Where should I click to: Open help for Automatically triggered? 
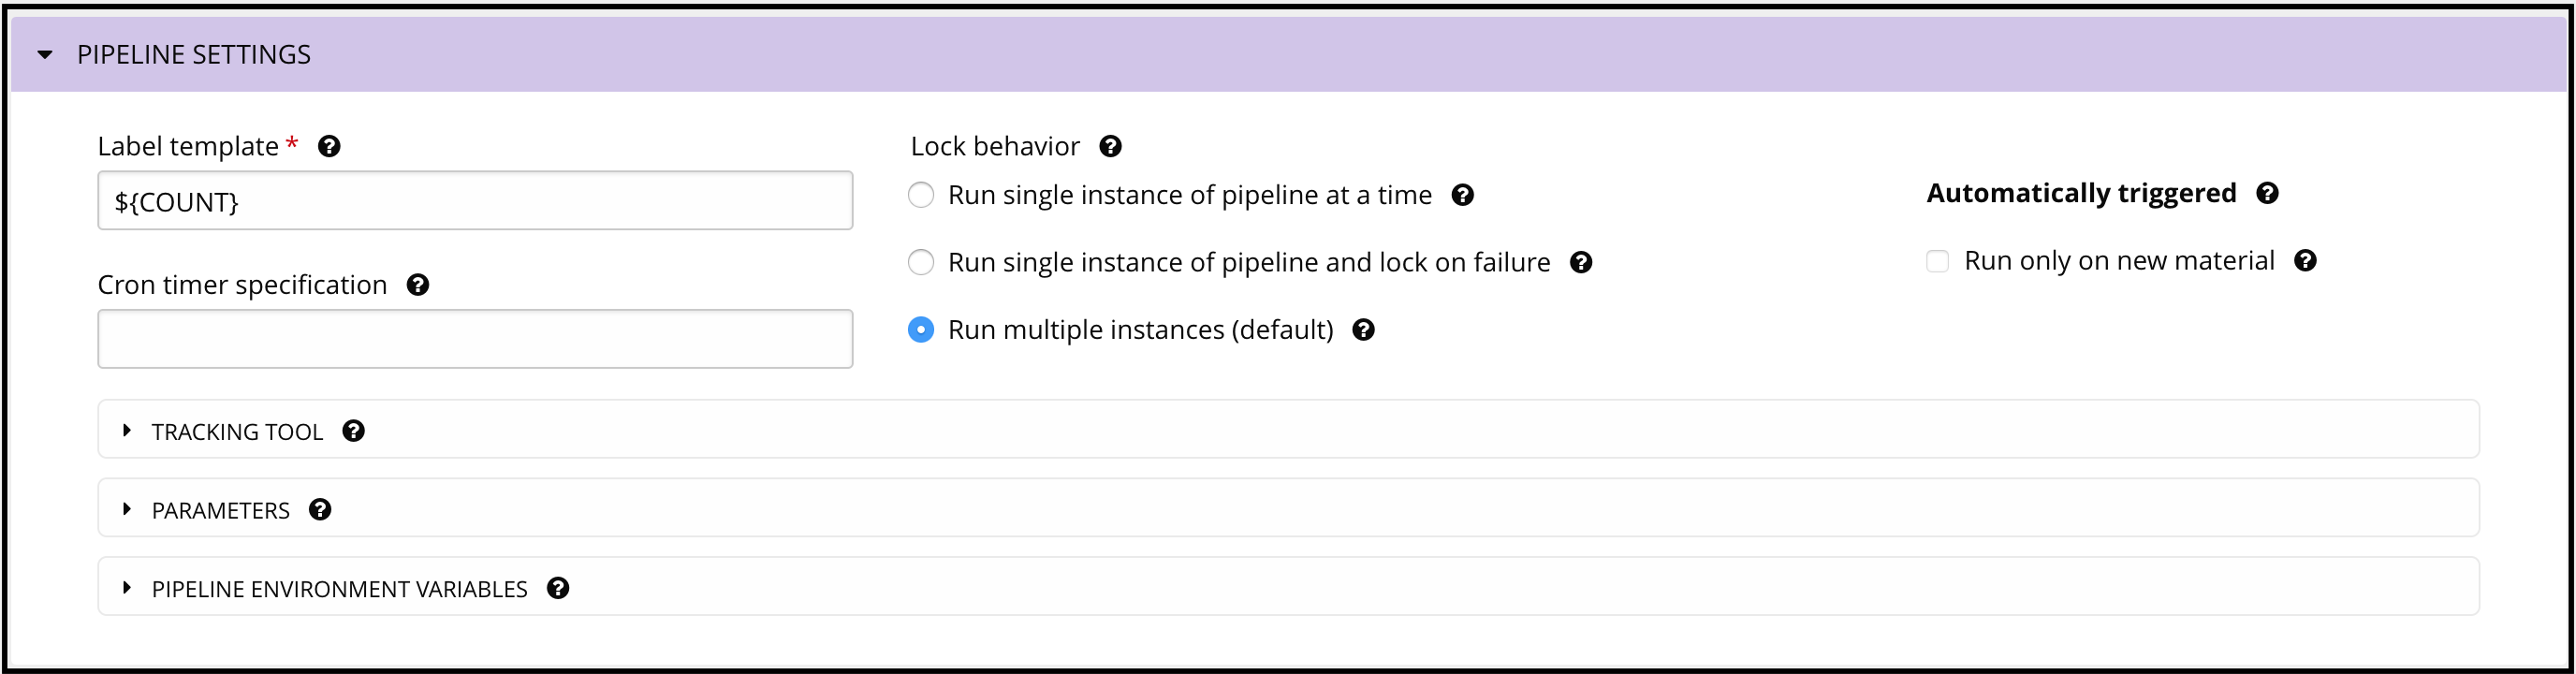click(x=2267, y=193)
